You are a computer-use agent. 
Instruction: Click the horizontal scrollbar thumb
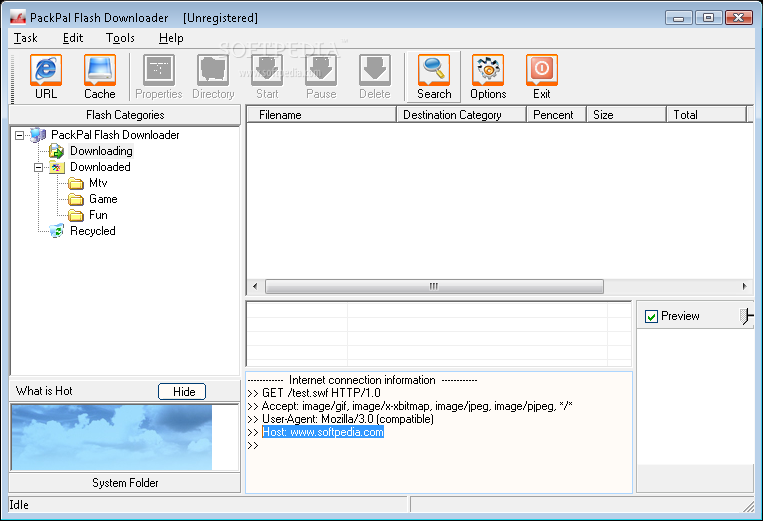point(434,287)
